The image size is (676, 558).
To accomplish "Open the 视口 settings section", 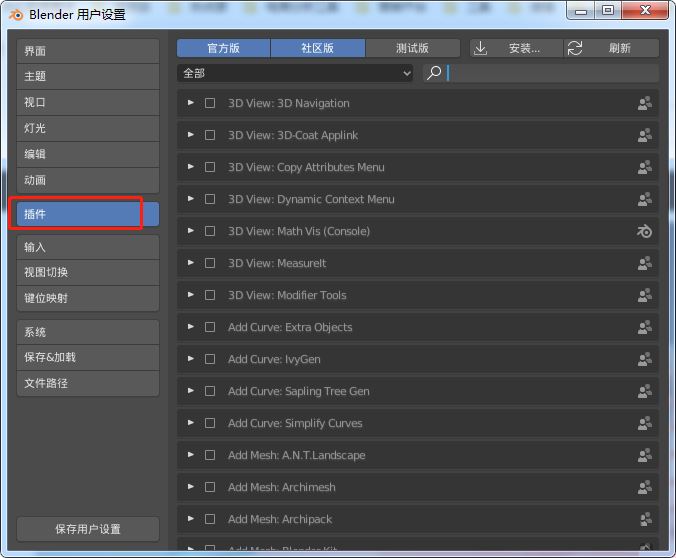I will [88, 103].
